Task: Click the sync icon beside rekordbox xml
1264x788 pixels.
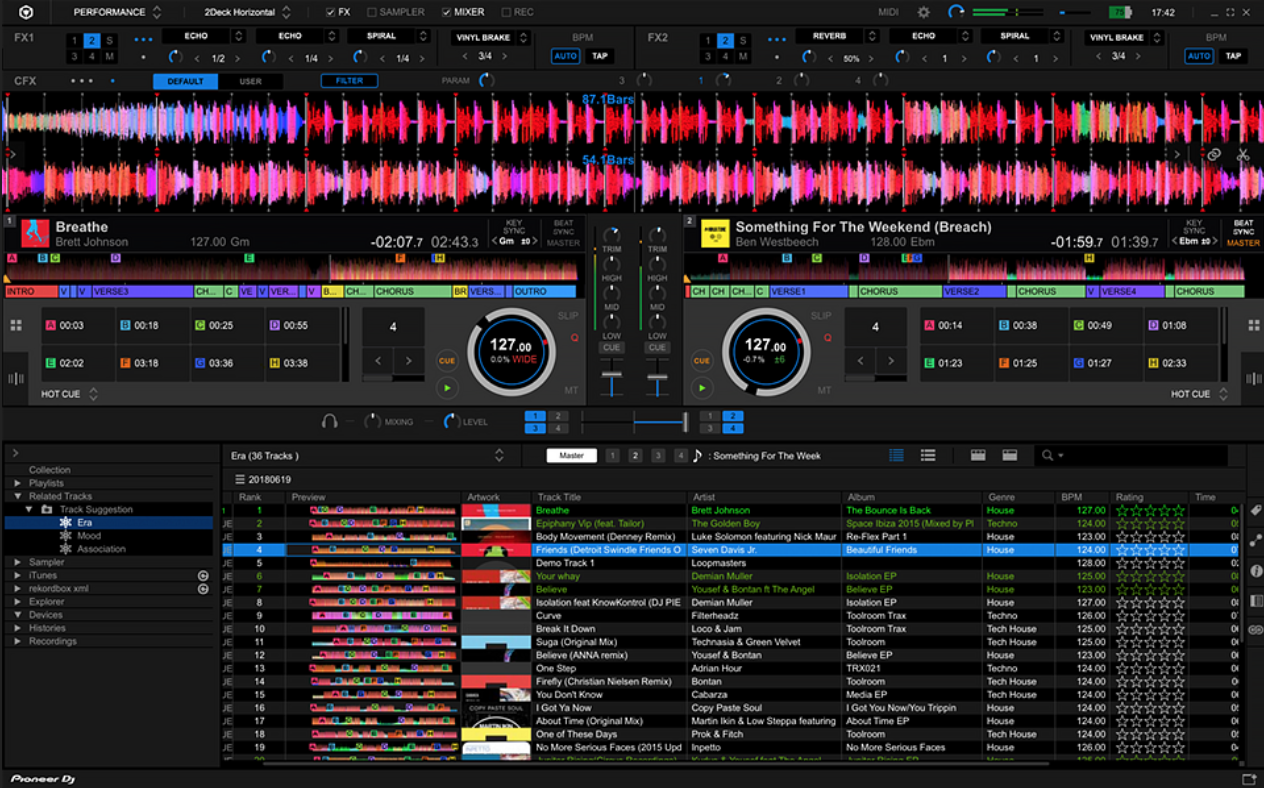Action: point(203,589)
